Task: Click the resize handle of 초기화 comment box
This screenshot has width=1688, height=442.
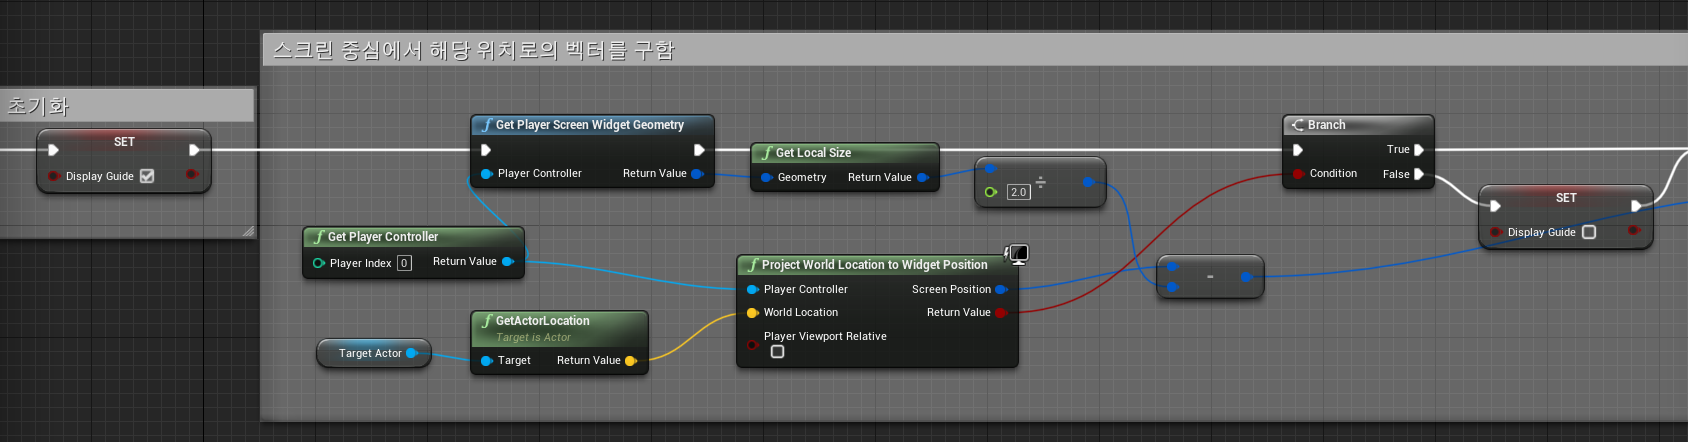Action: [248, 231]
